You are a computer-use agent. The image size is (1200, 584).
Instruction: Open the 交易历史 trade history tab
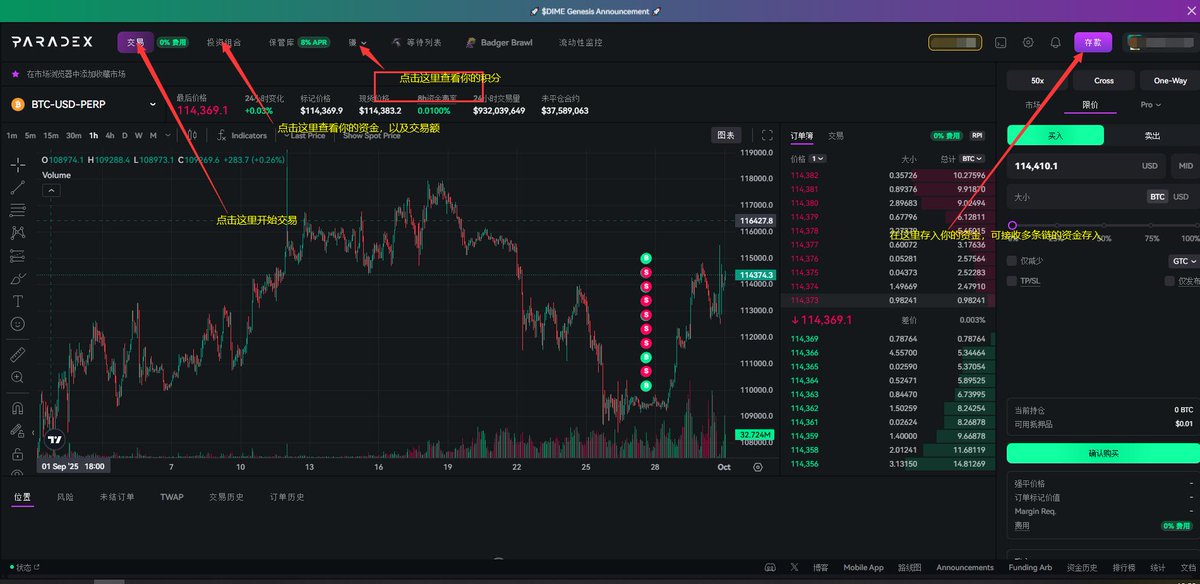pos(226,497)
